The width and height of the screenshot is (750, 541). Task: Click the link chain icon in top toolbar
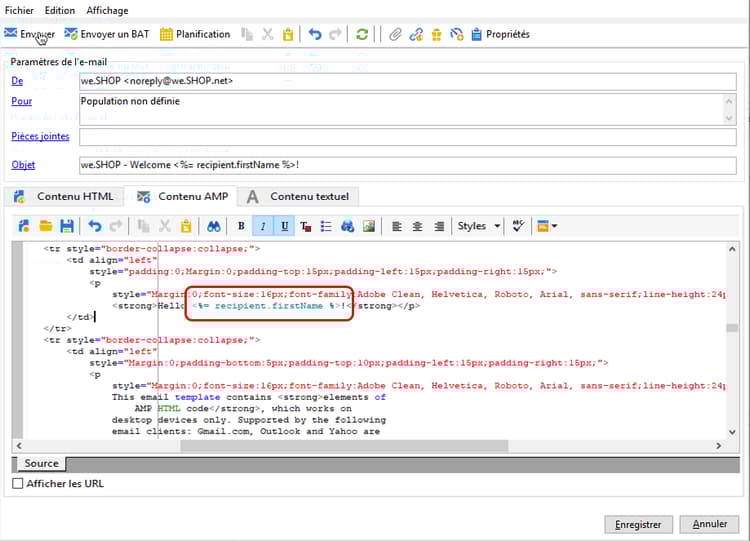coord(416,34)
